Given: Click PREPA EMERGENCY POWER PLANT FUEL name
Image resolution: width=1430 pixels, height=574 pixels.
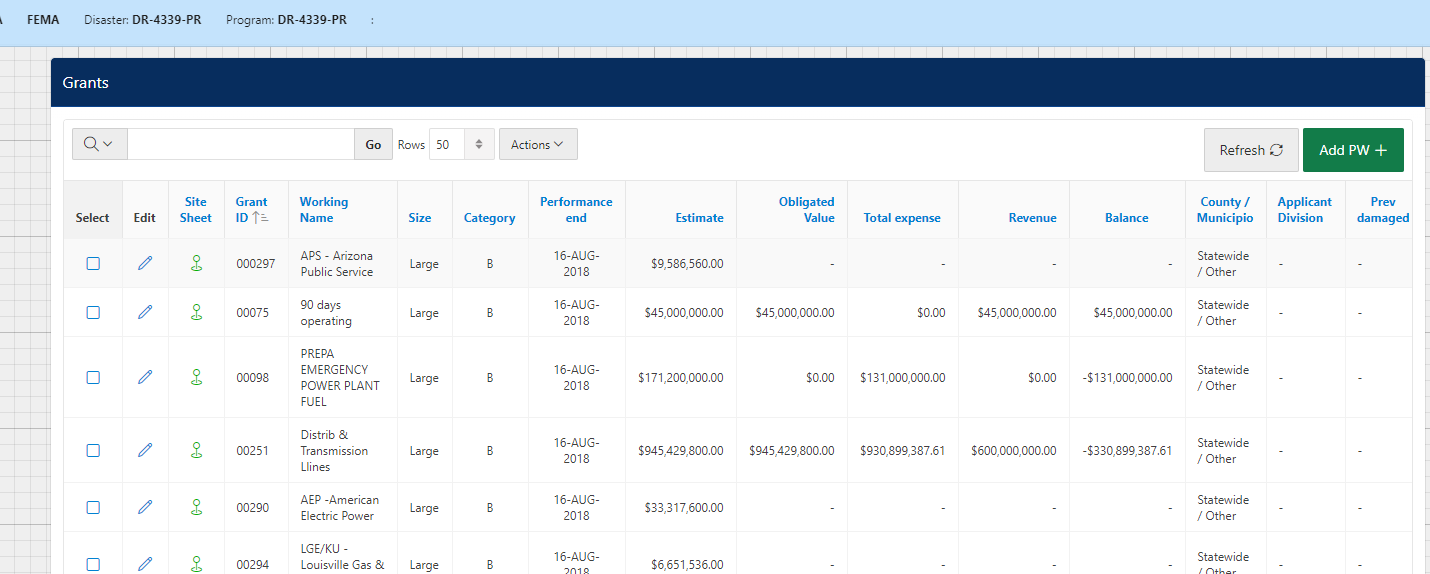Looking at the screenshot, I should pos(340,378).
